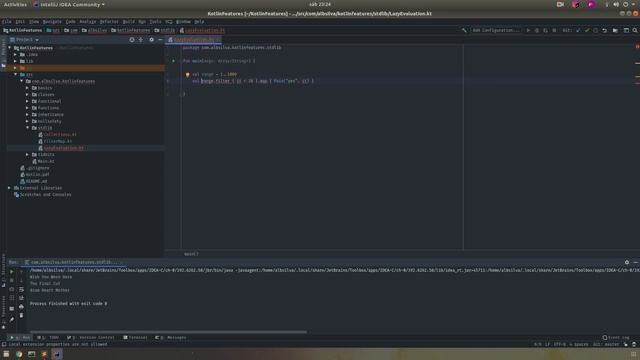640x360 pixels.
Task: Click kotlinfeatures in the breadcrumb bar
Action: point(131,30)
